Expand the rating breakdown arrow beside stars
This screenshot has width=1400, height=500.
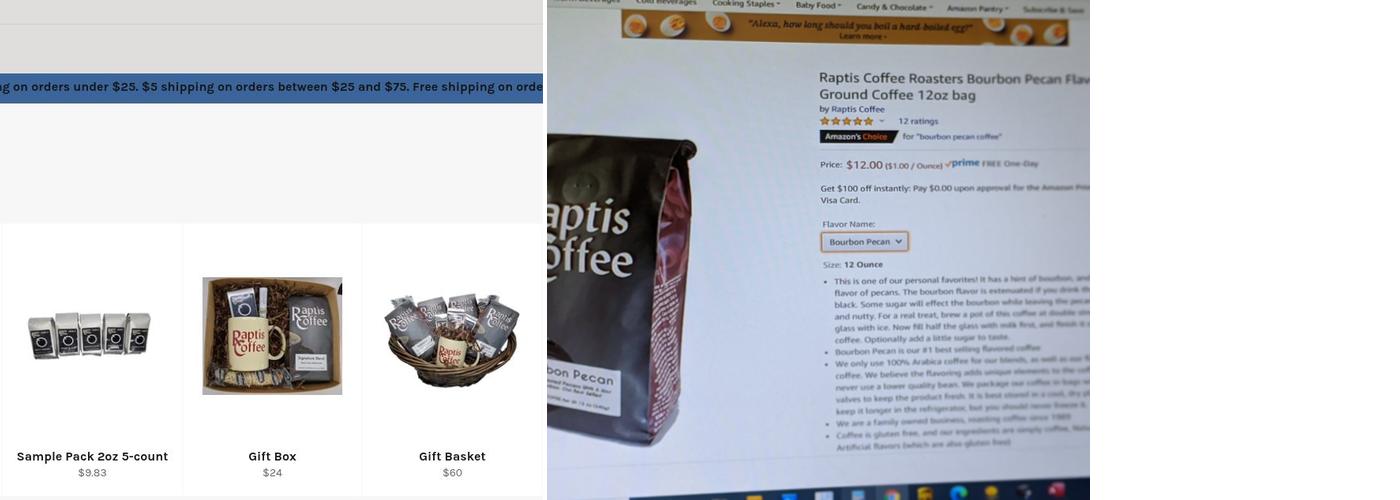pos(881,121)
